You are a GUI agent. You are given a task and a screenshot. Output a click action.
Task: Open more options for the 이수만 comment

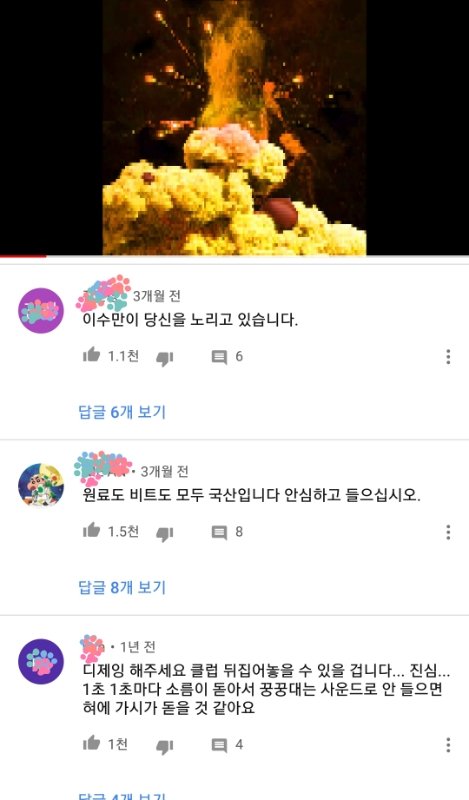coord(448,357)
